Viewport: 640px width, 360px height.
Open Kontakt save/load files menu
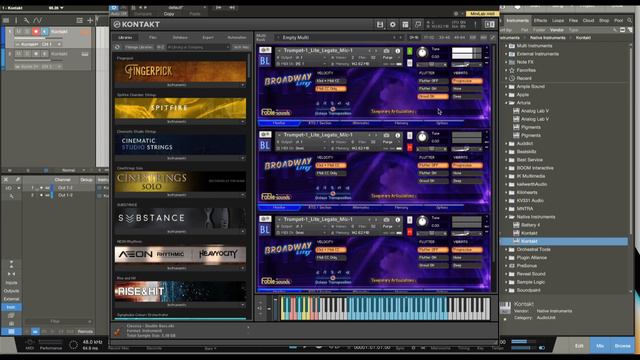pos(380,24)
